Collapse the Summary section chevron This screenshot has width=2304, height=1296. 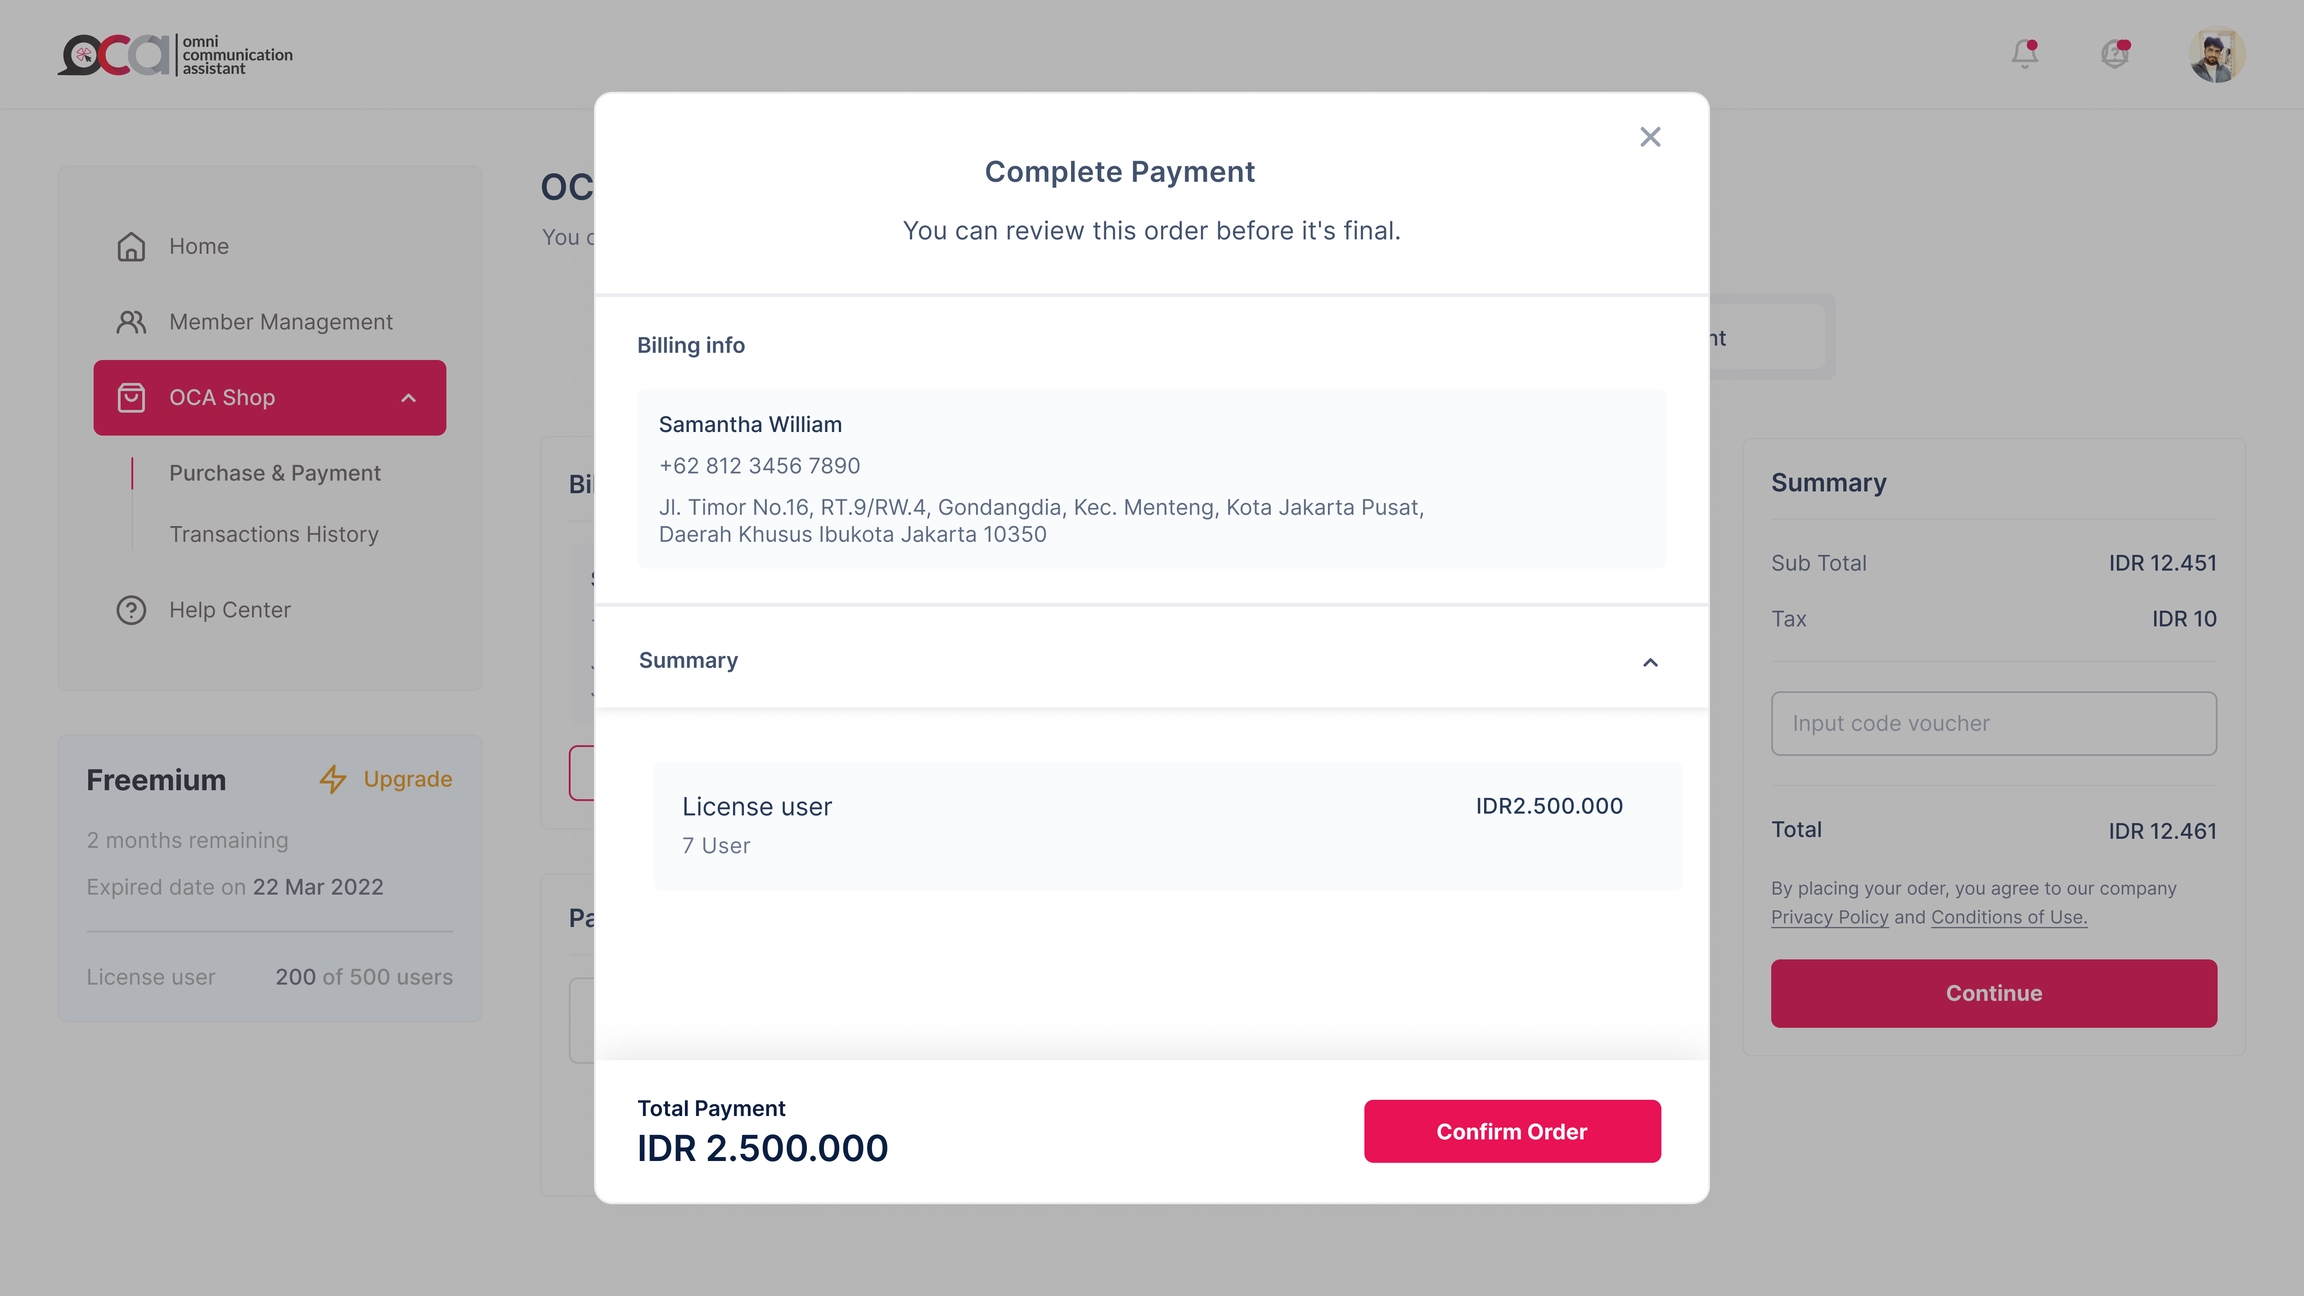coord(1650,662)
